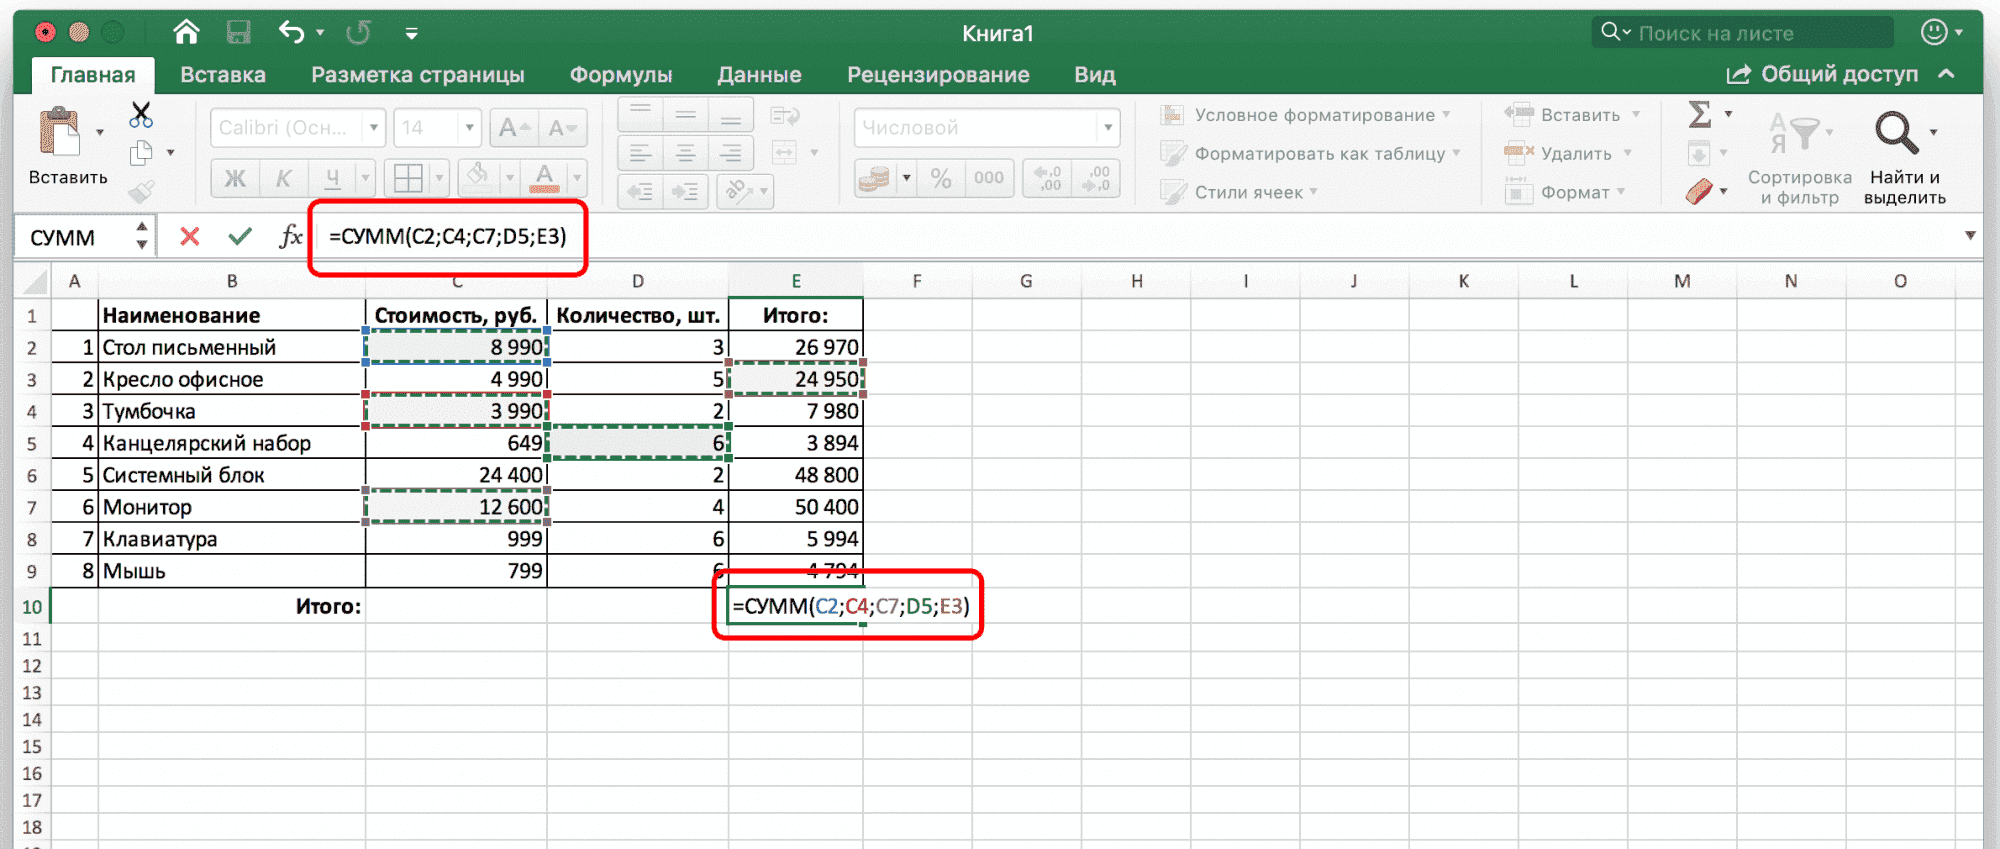Open the font size 14 dropdown
This screenshot has height=849, width=2000.
(x=469, y=128)
